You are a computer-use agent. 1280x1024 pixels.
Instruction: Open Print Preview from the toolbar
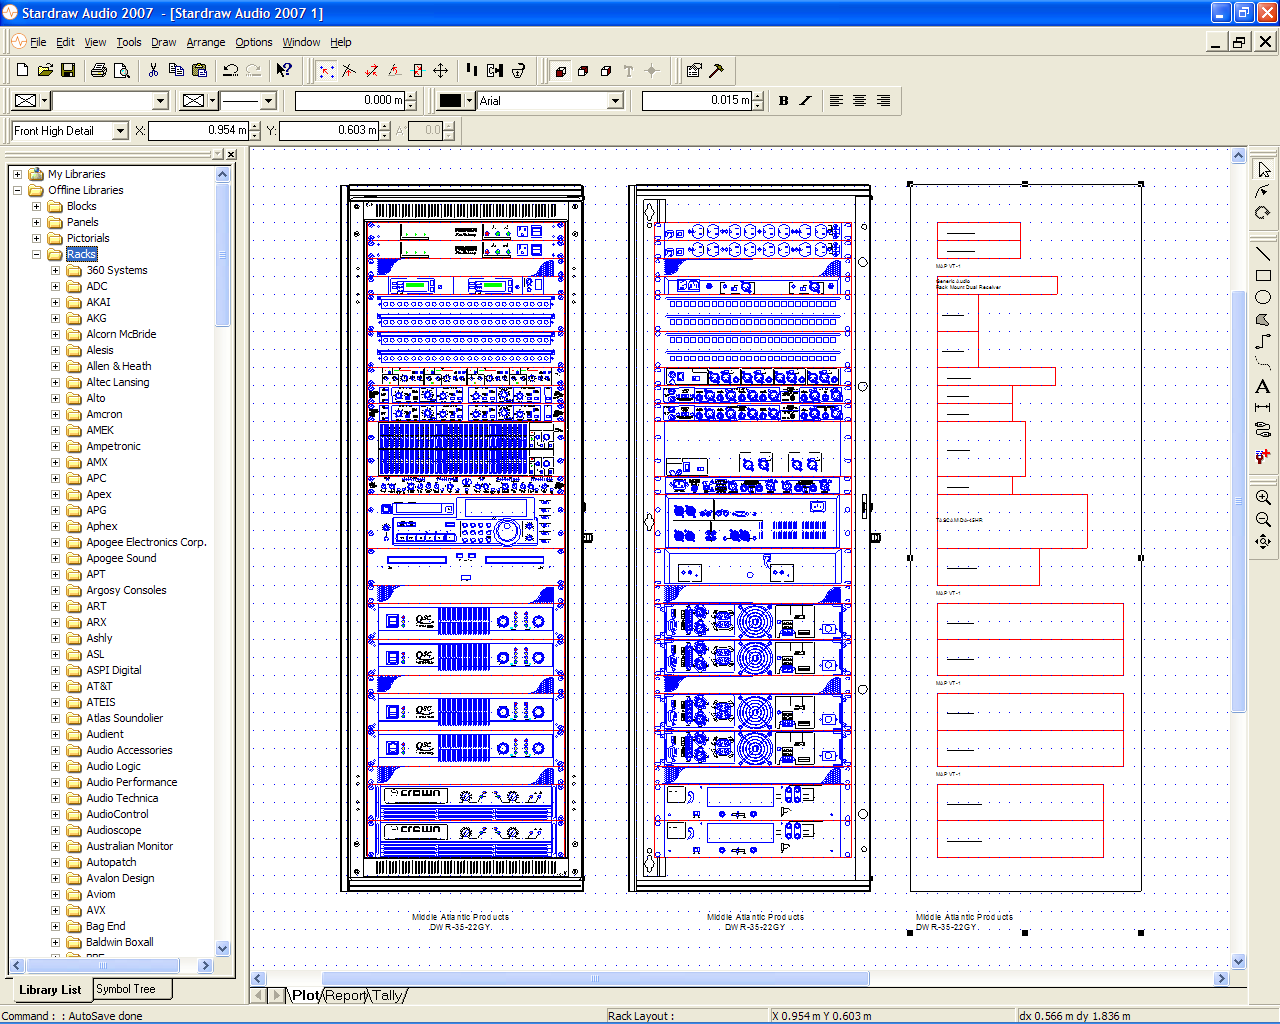[122, 70]
